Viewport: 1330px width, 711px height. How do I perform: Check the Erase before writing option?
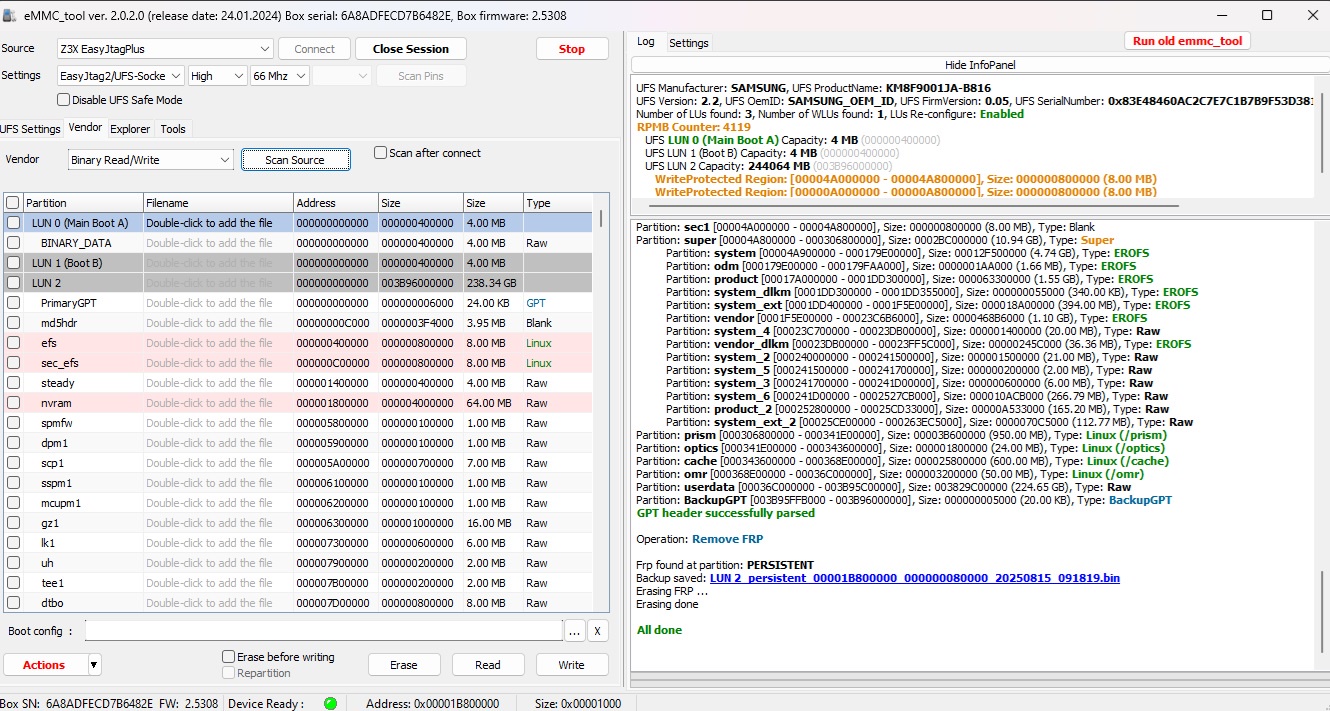[229, 657]
